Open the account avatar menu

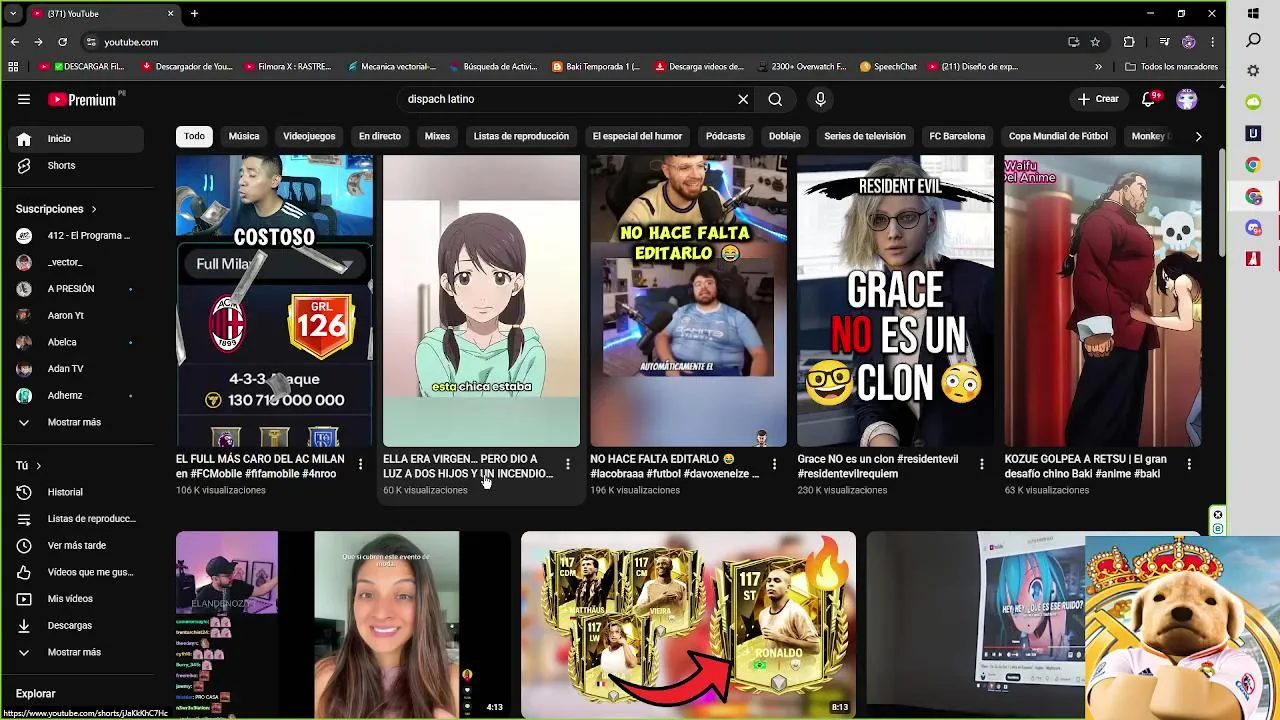(x=1187, y=99)
